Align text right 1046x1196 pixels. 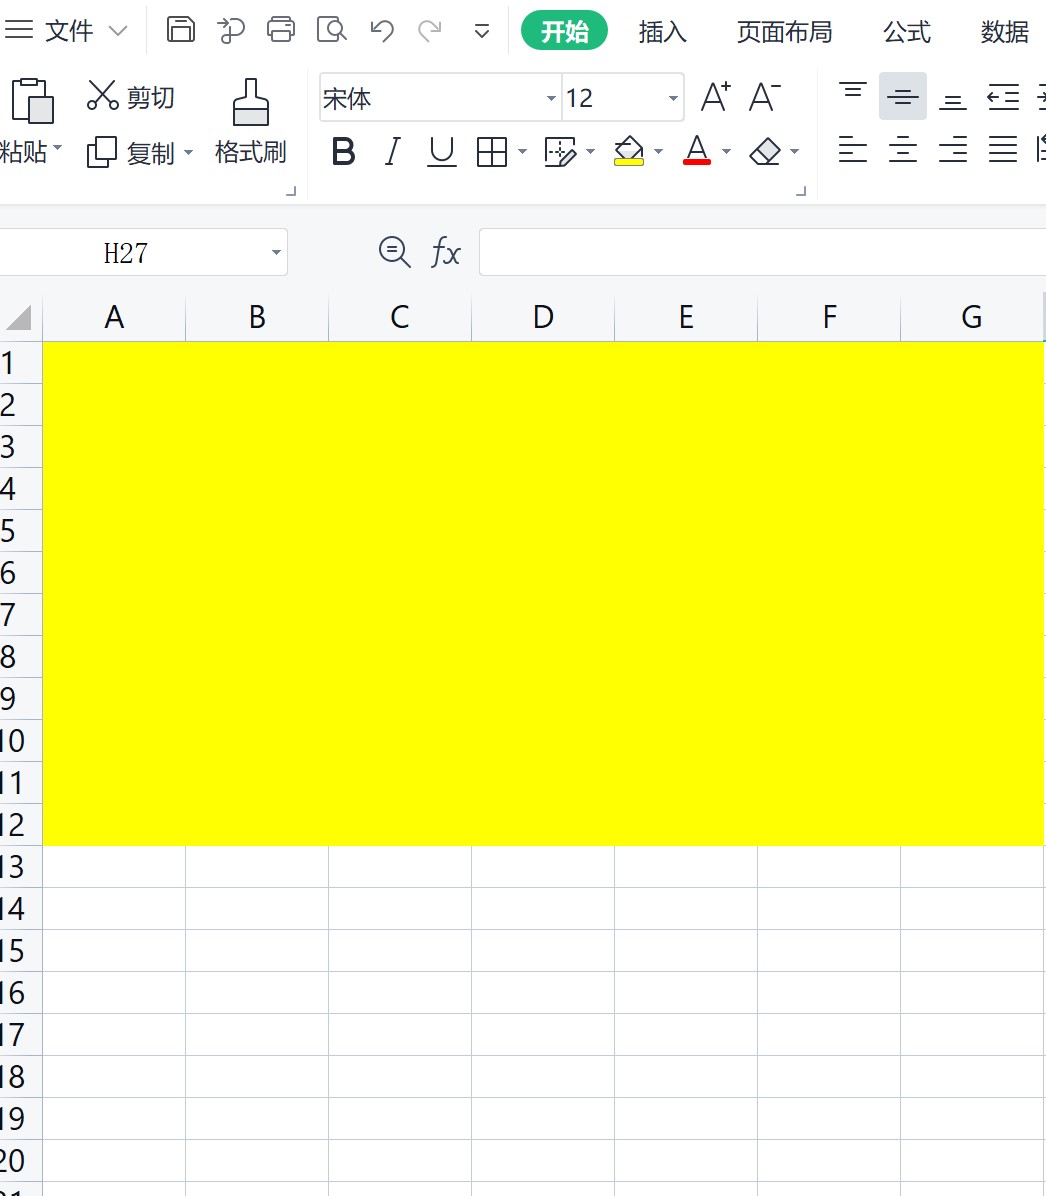pyautogui.click(x=953, y=150)
